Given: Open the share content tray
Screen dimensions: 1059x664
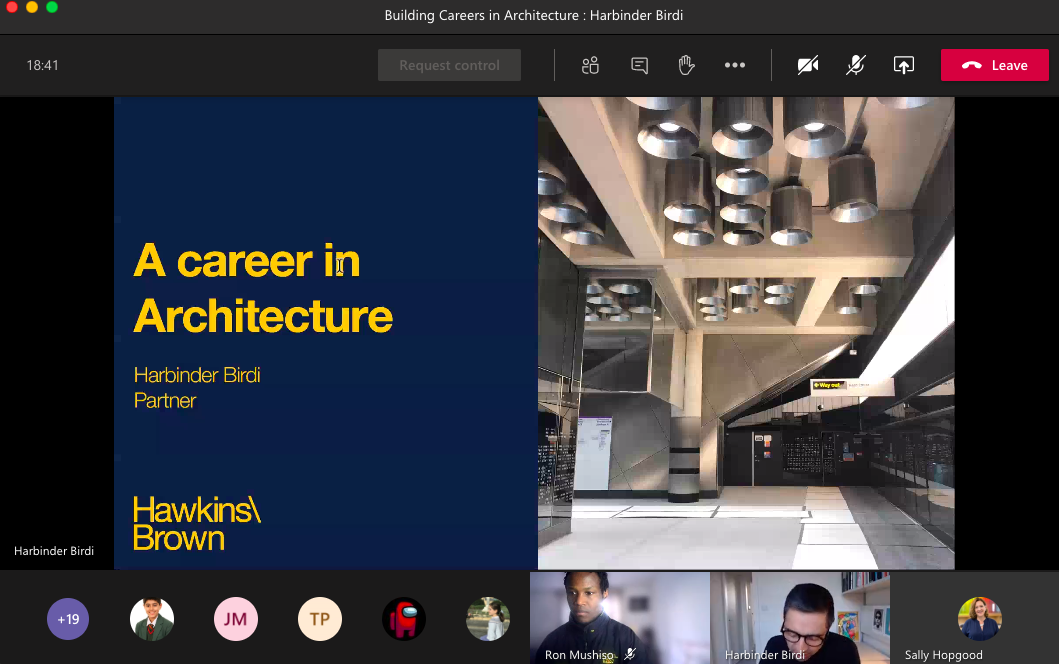Looking at the screenshot, I should (904, 66).
